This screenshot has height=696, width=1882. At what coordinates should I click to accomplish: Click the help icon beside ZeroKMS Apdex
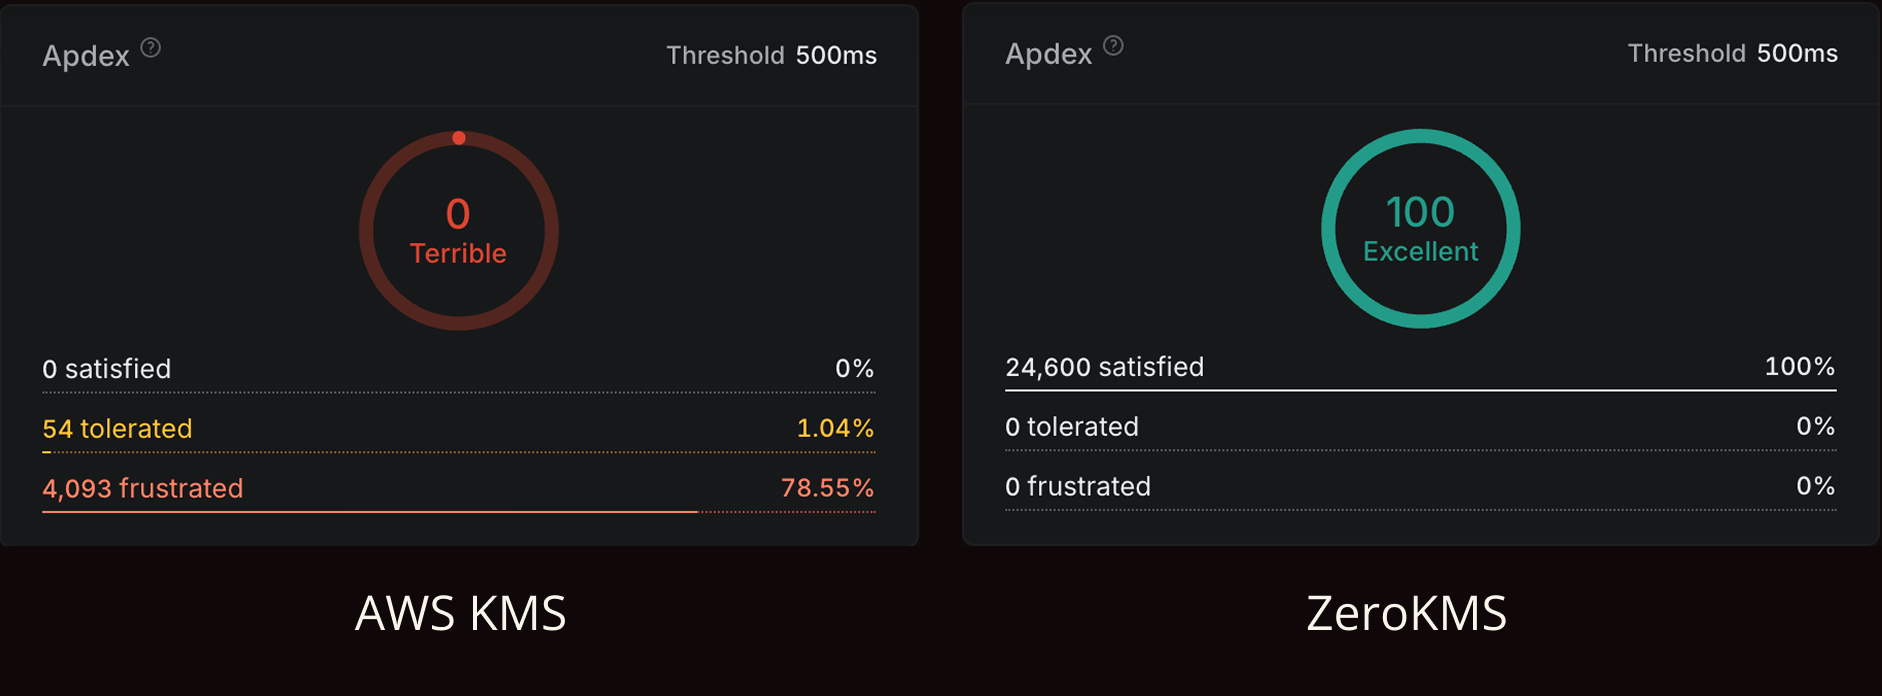point(1113,45)
